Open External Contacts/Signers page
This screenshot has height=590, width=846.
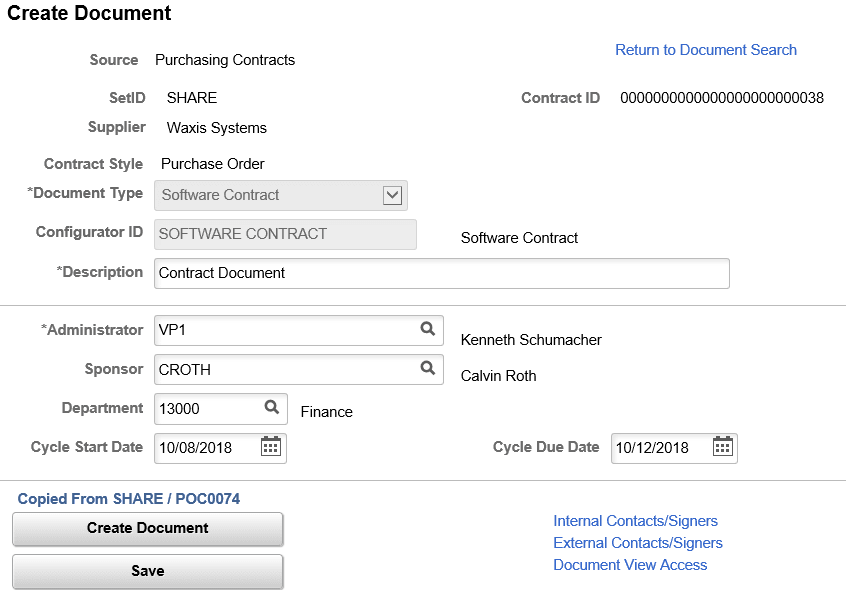click(x=638, y=542)
